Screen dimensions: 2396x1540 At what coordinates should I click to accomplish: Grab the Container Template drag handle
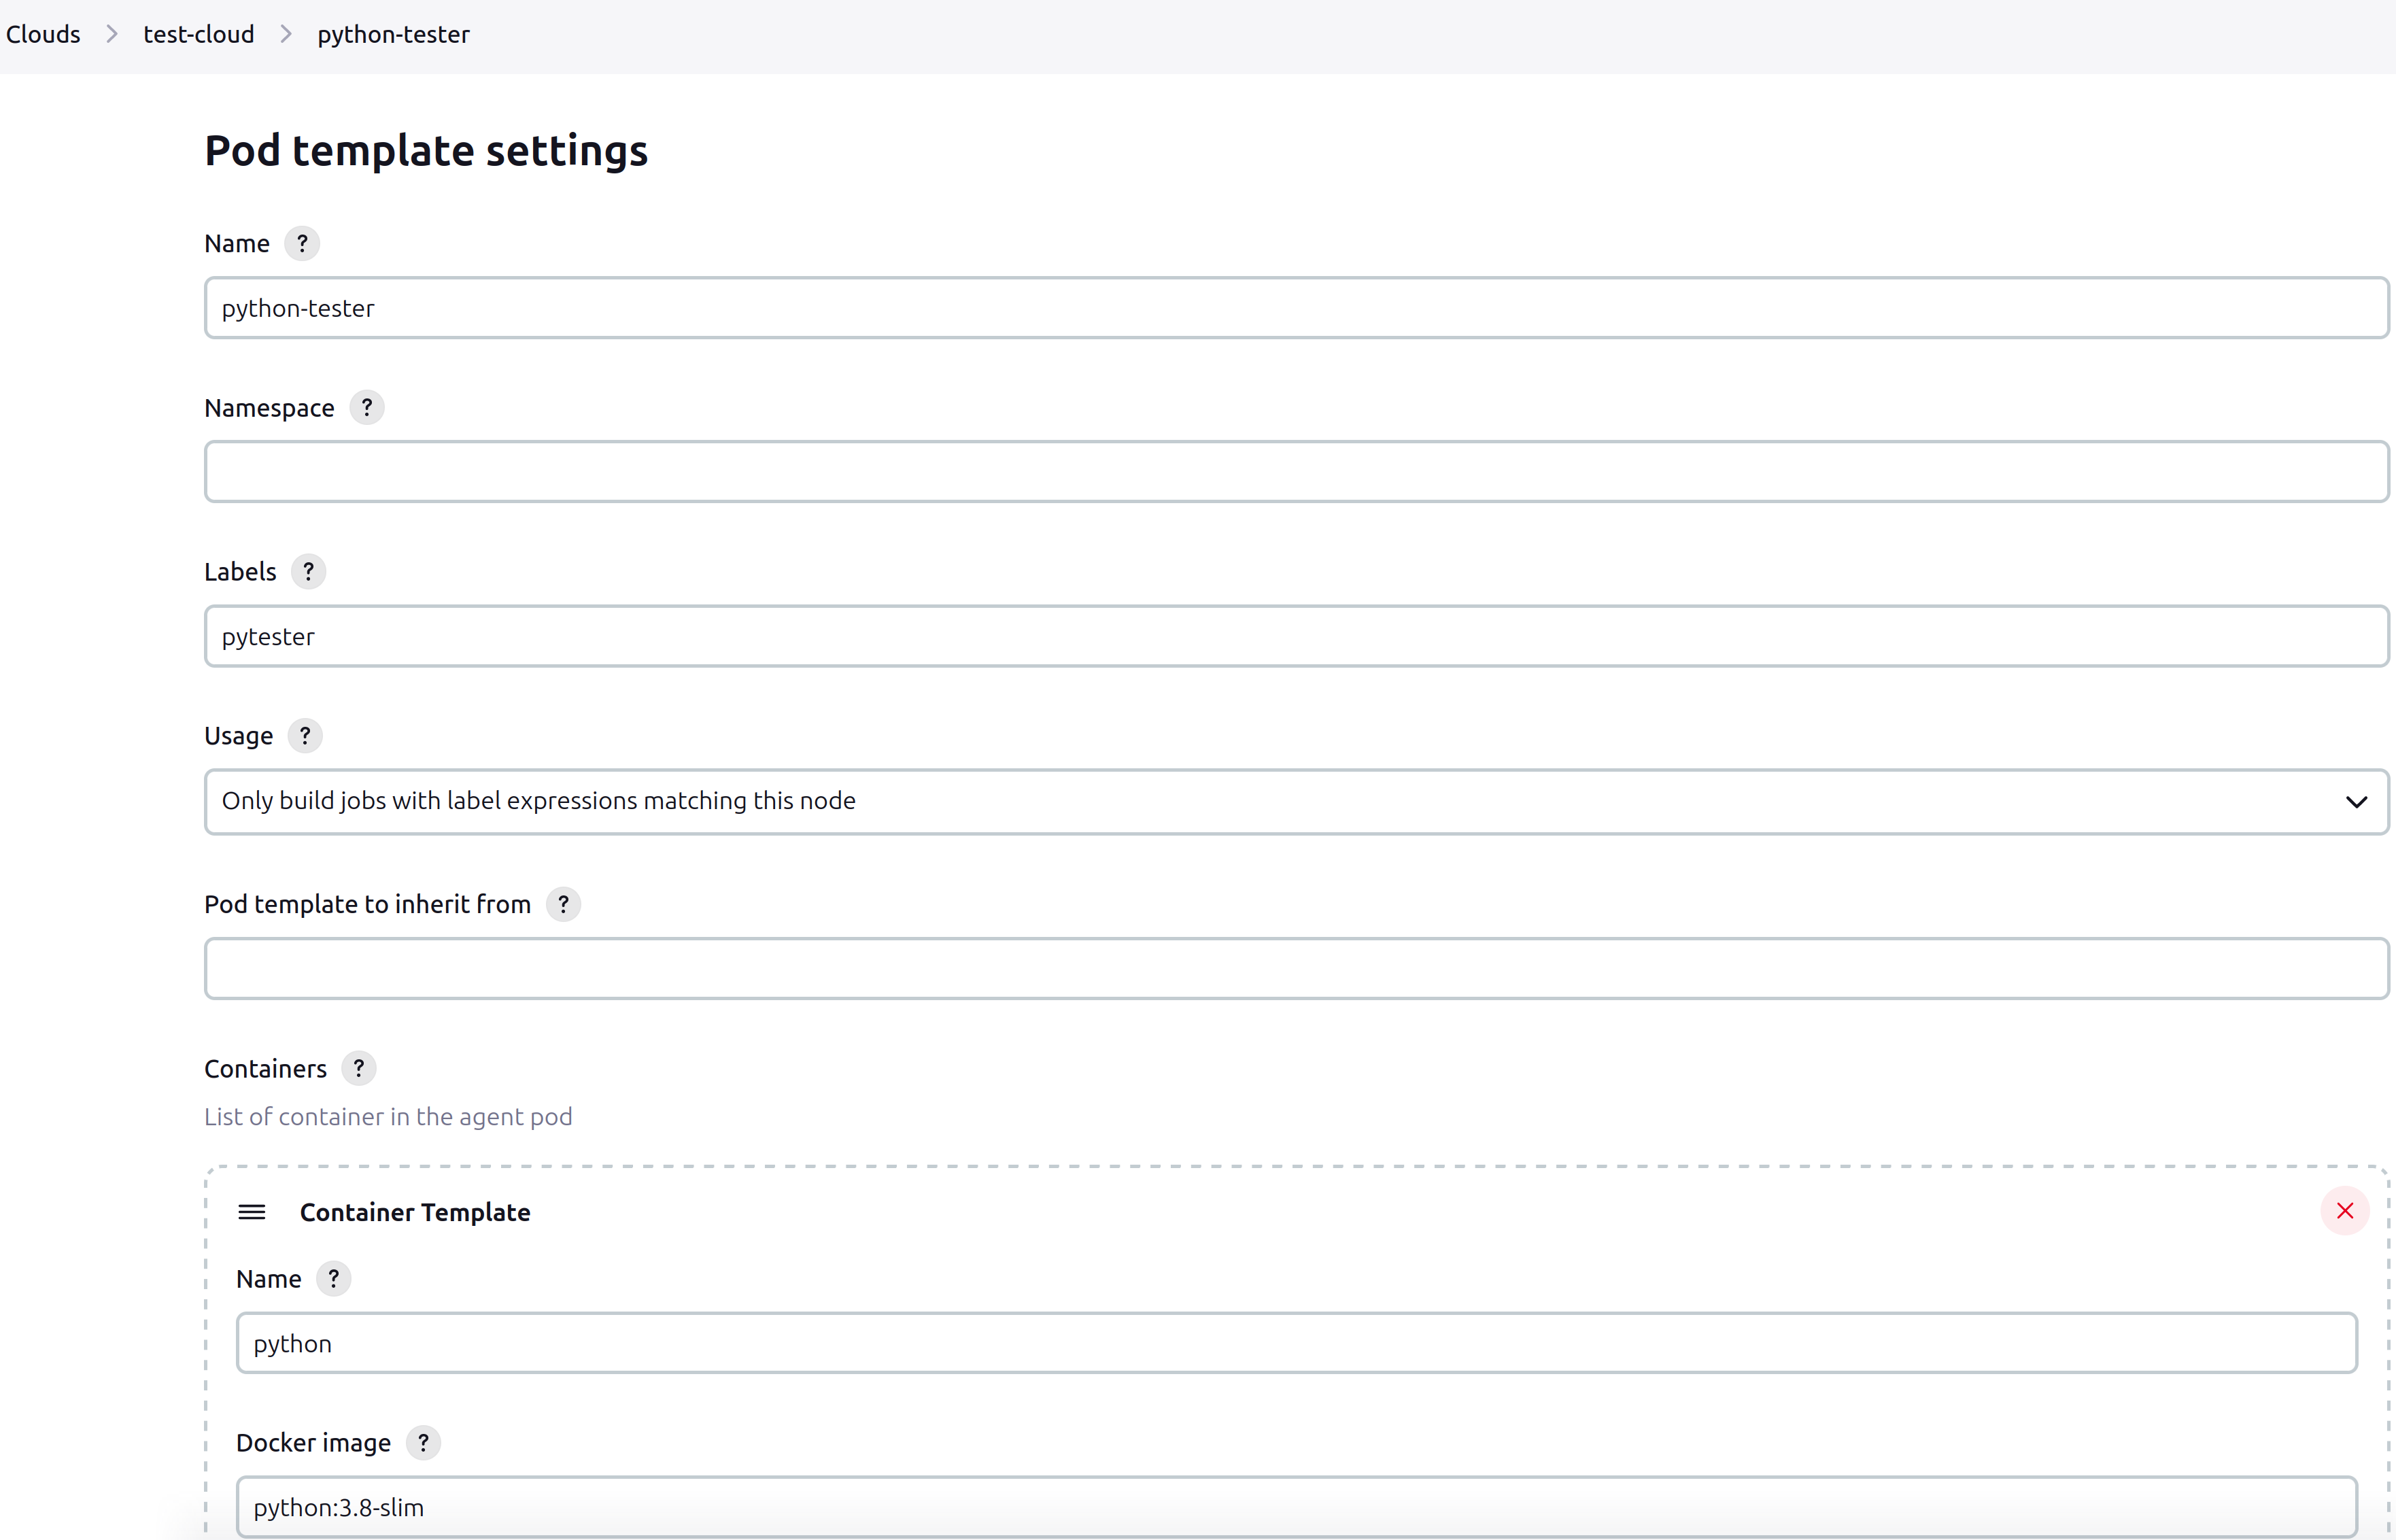252,1212
